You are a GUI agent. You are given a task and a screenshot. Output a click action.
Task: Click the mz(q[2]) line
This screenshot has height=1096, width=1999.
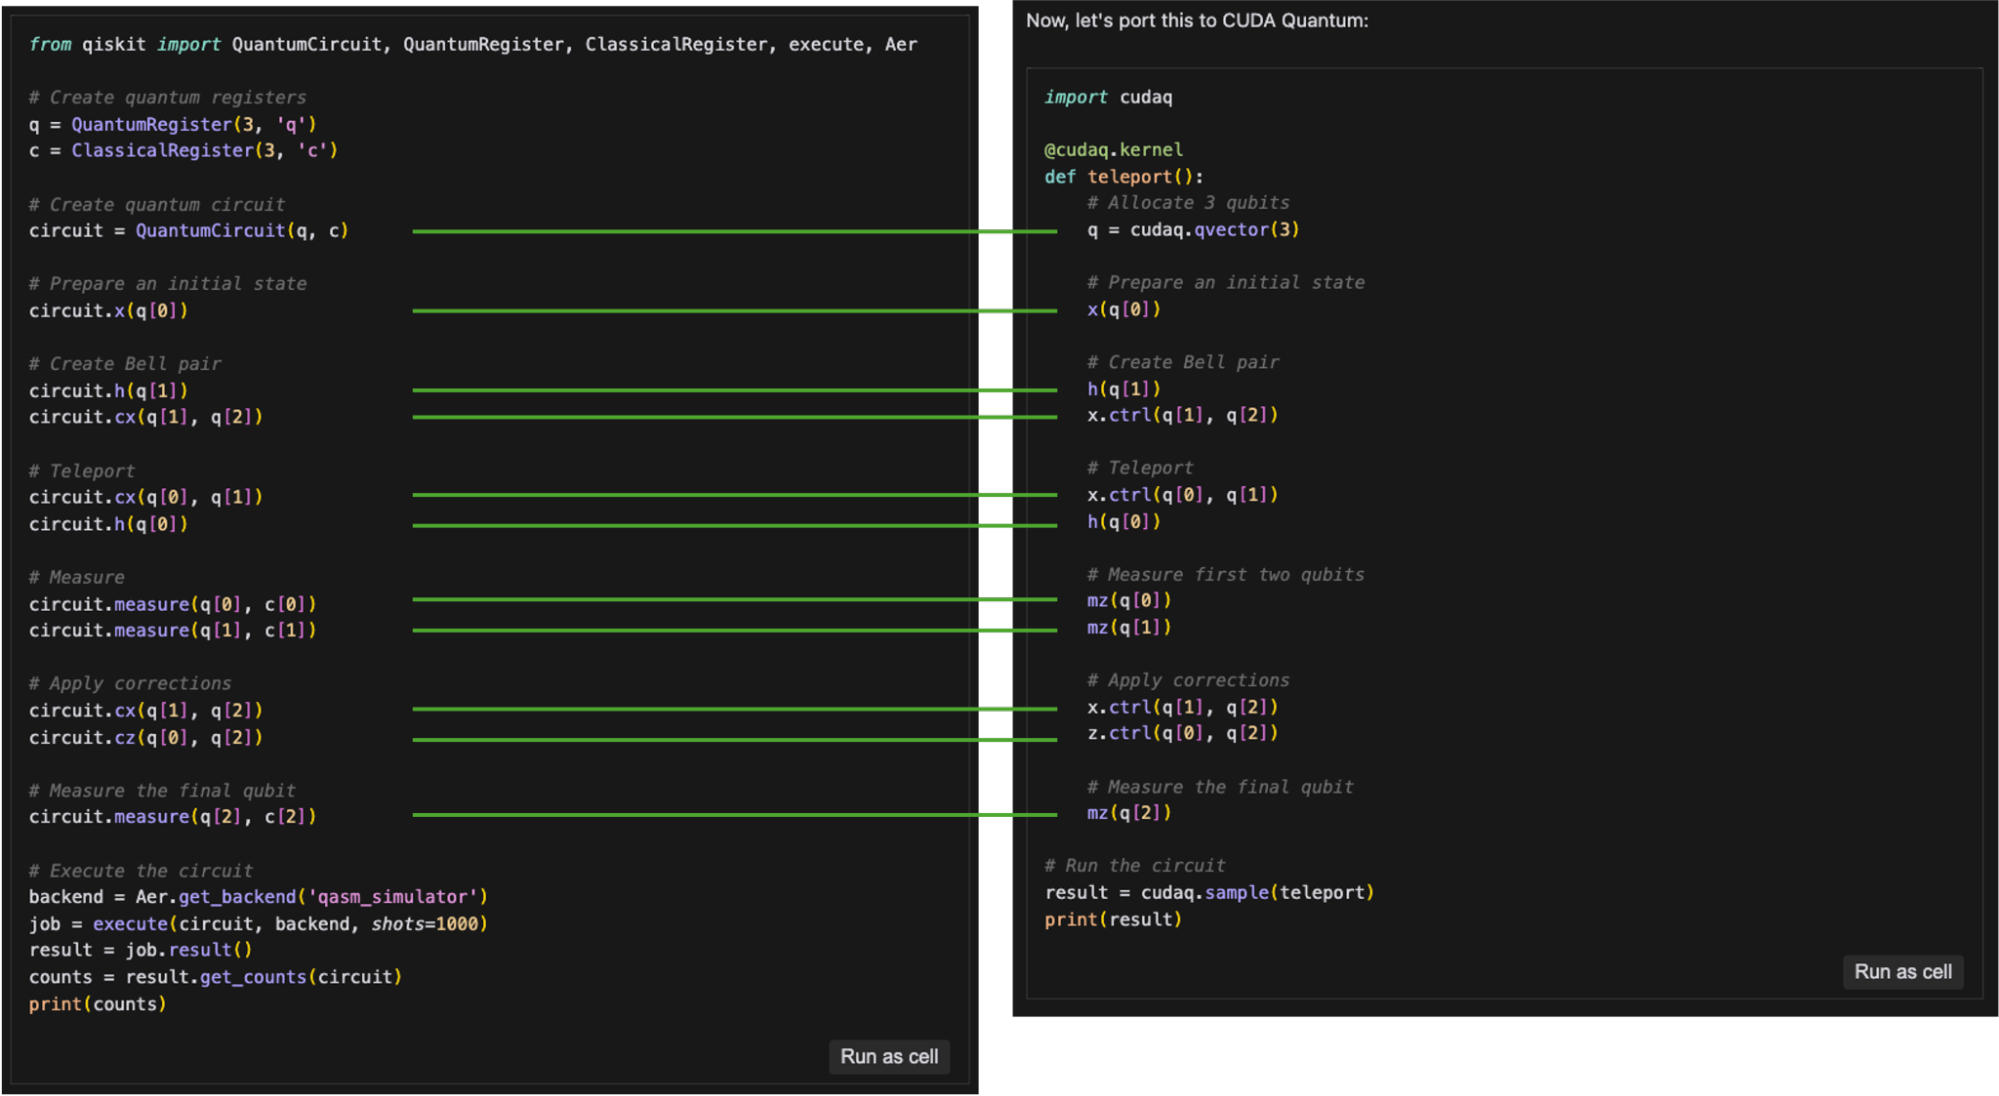tap(1129, 812)
